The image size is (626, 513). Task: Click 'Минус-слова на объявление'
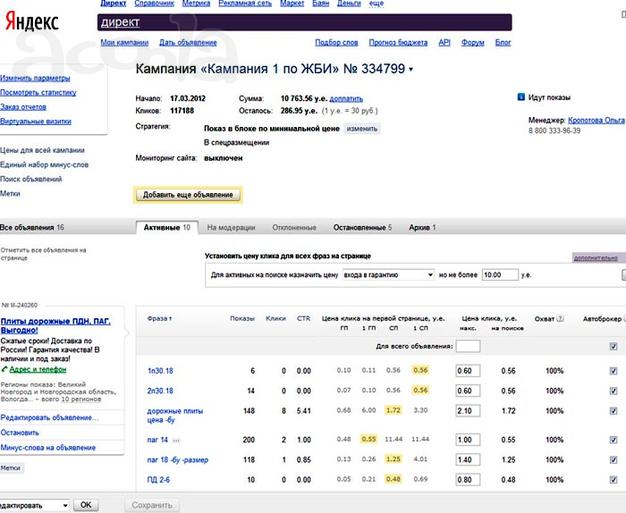(x=48, y=448)
